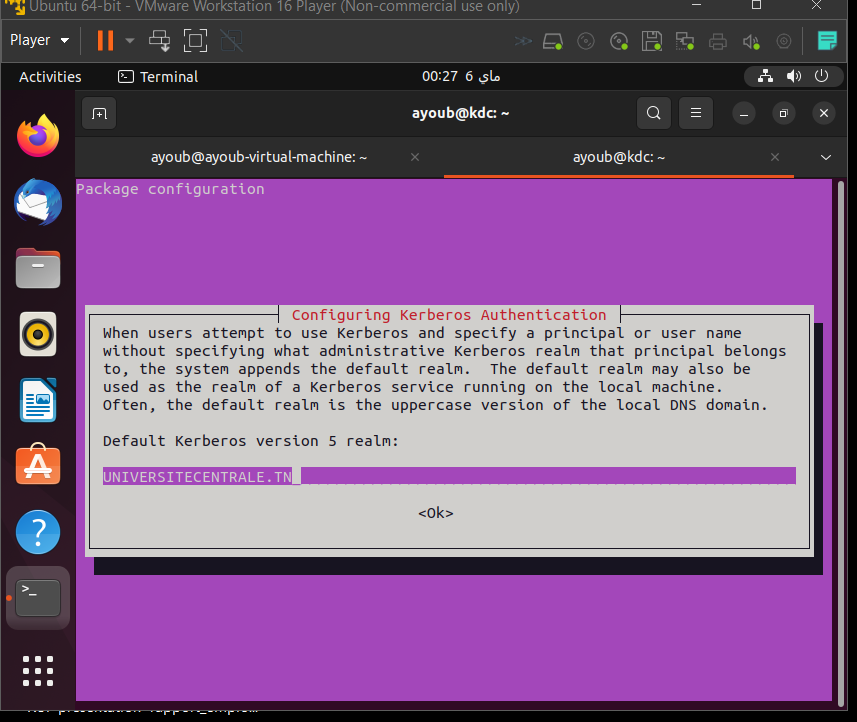
Task: Open the virtual machine sound device icon
Action: (x=752, y=41)
